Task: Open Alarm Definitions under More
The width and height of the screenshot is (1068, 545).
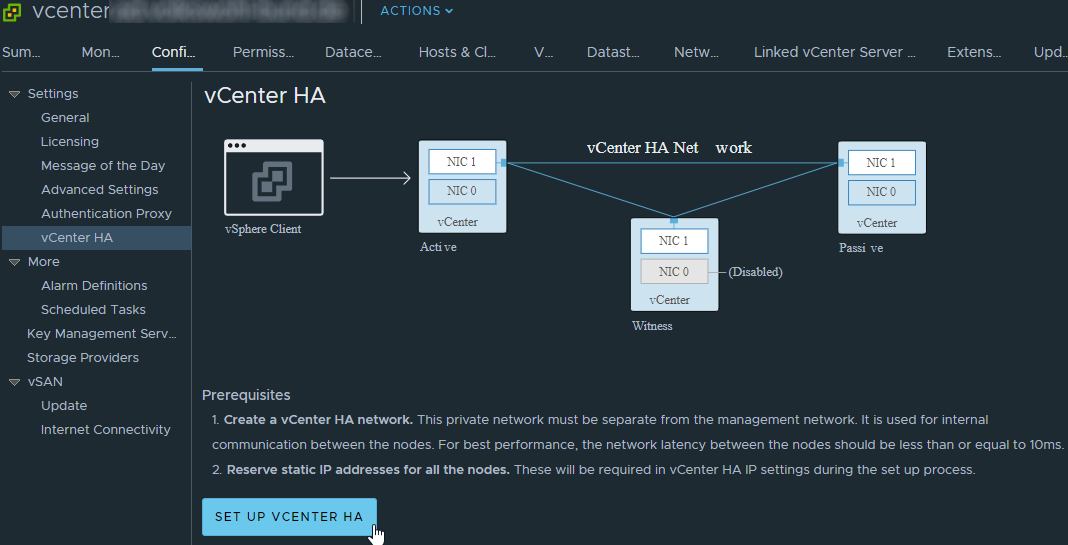Action: point(94,285)
